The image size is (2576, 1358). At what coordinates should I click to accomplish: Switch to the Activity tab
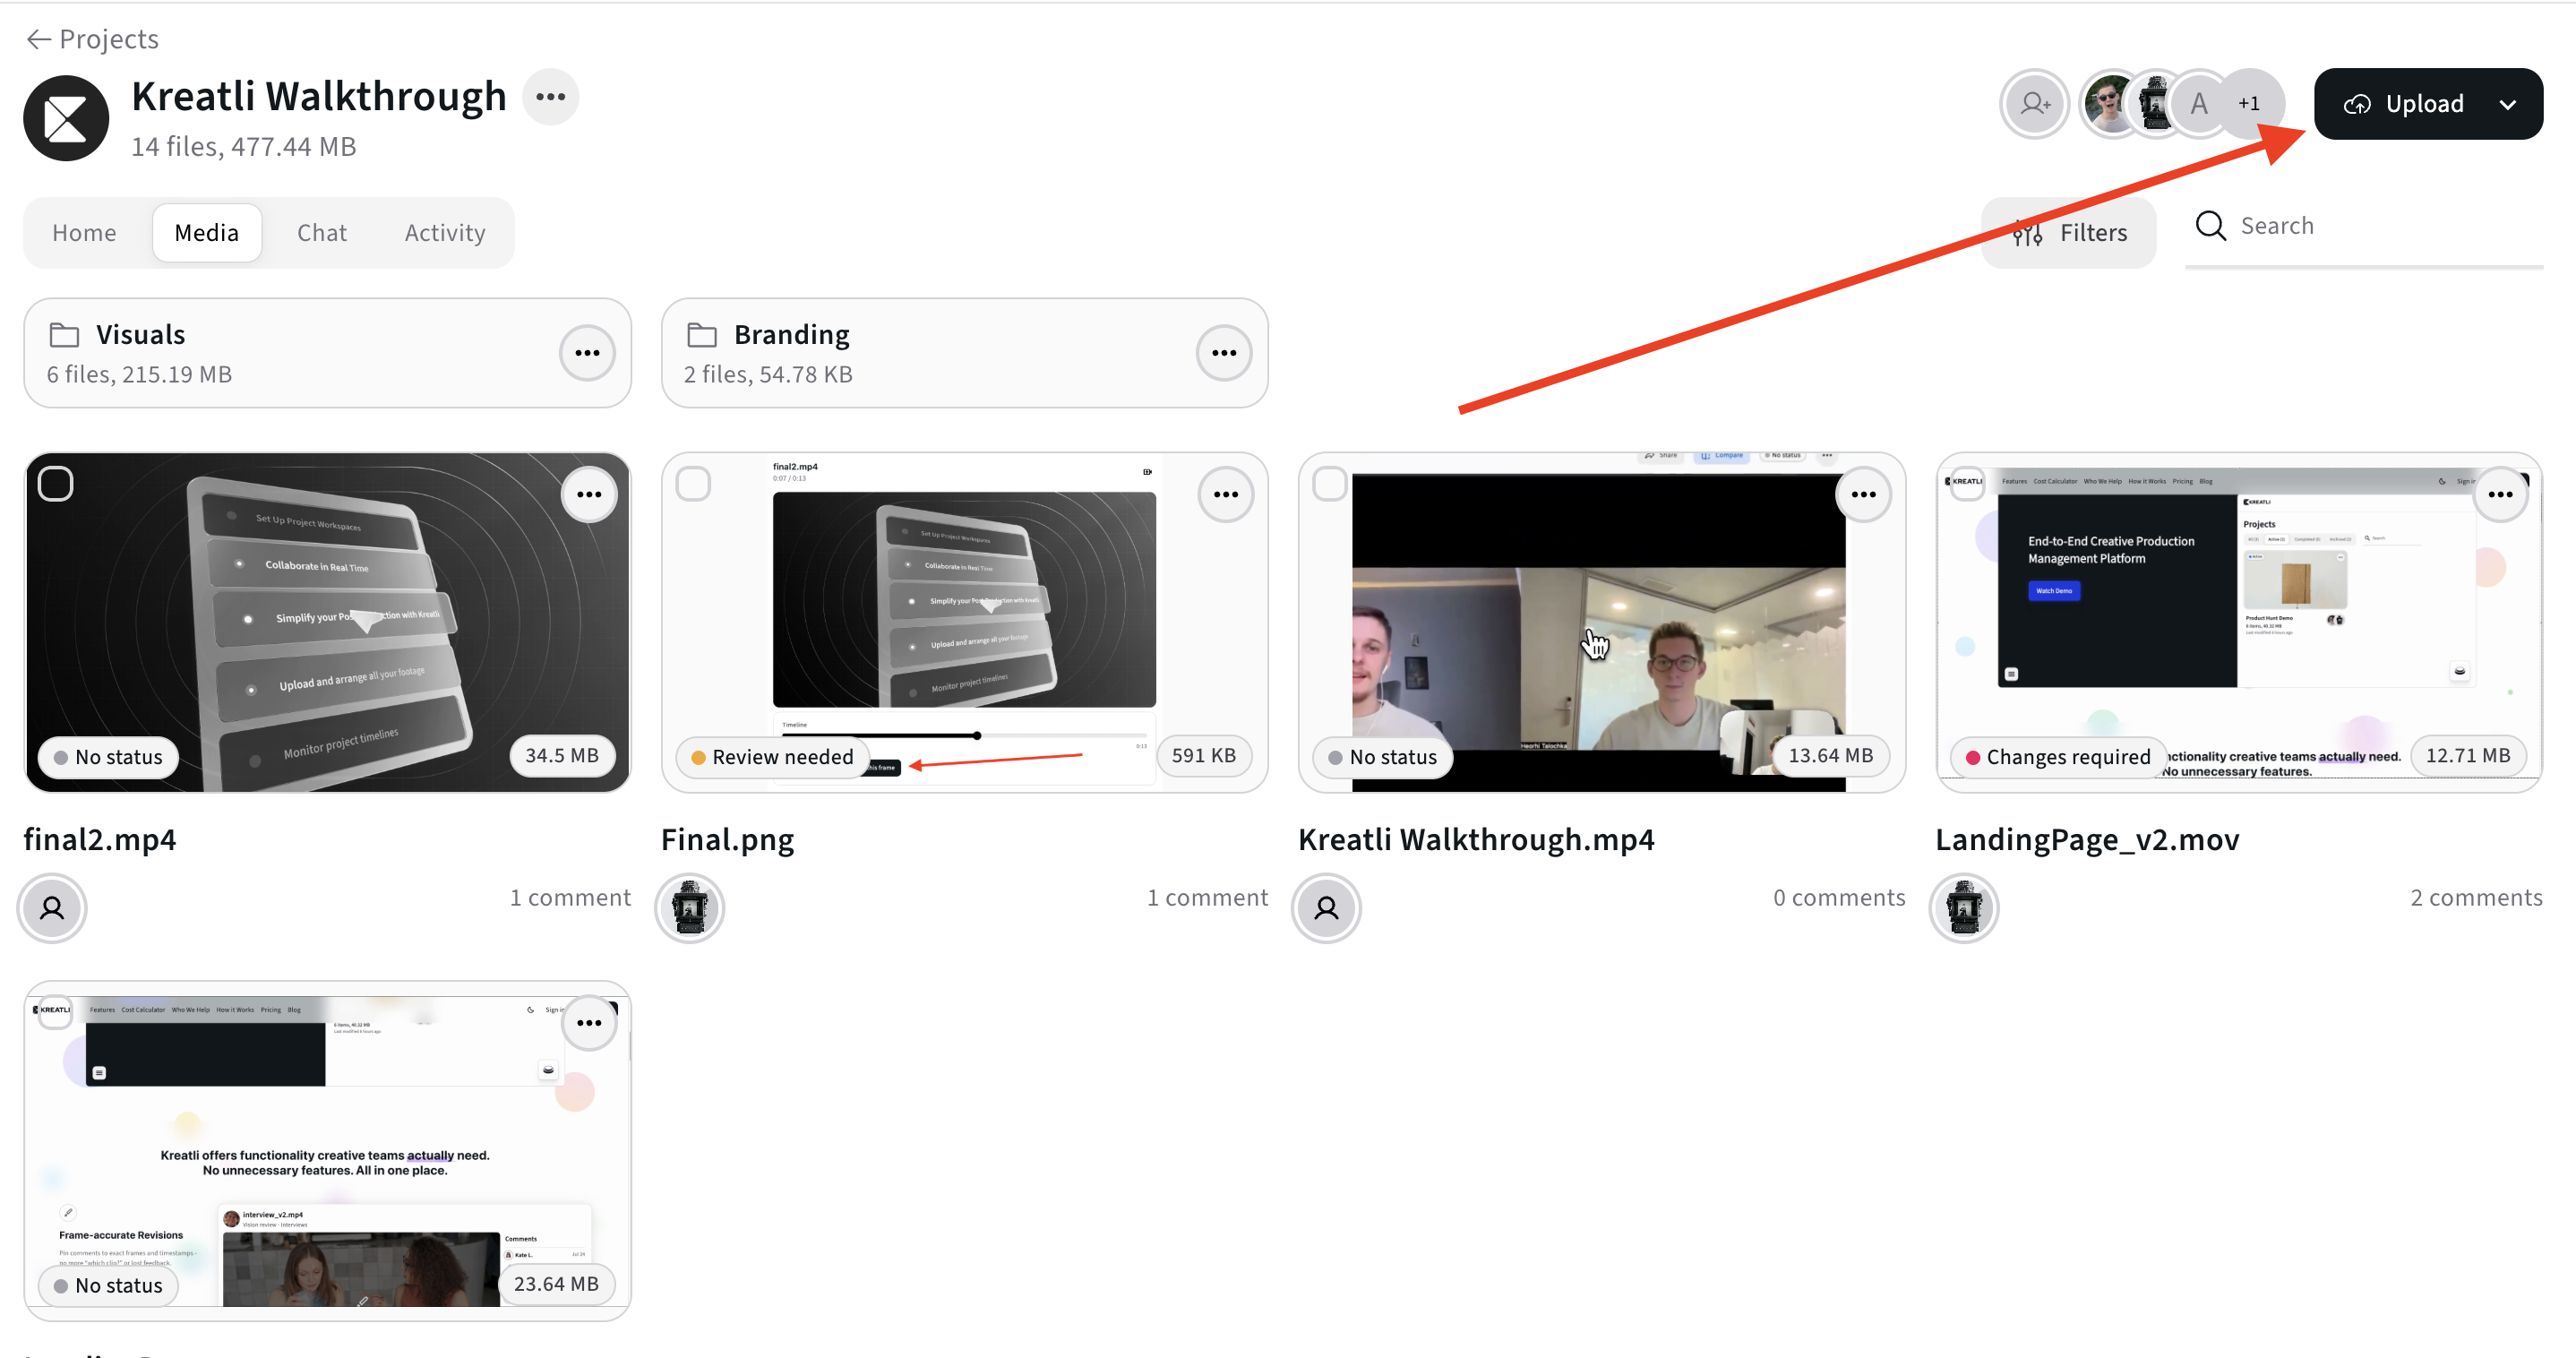(445, 233)
